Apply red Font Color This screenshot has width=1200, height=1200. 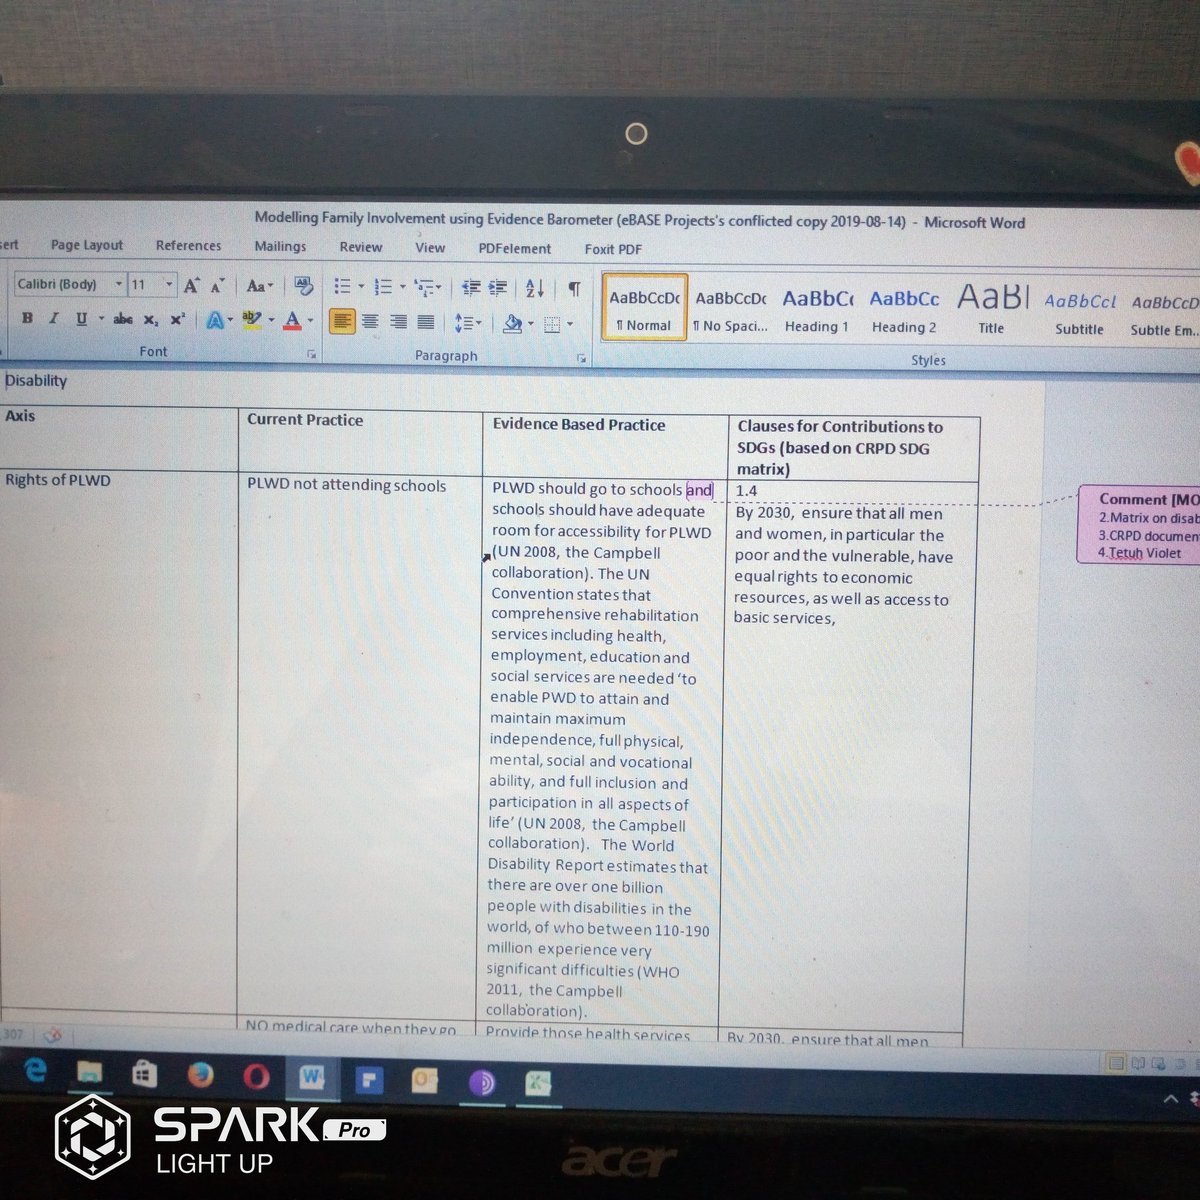pyautogui.click(x=292, y=321)
